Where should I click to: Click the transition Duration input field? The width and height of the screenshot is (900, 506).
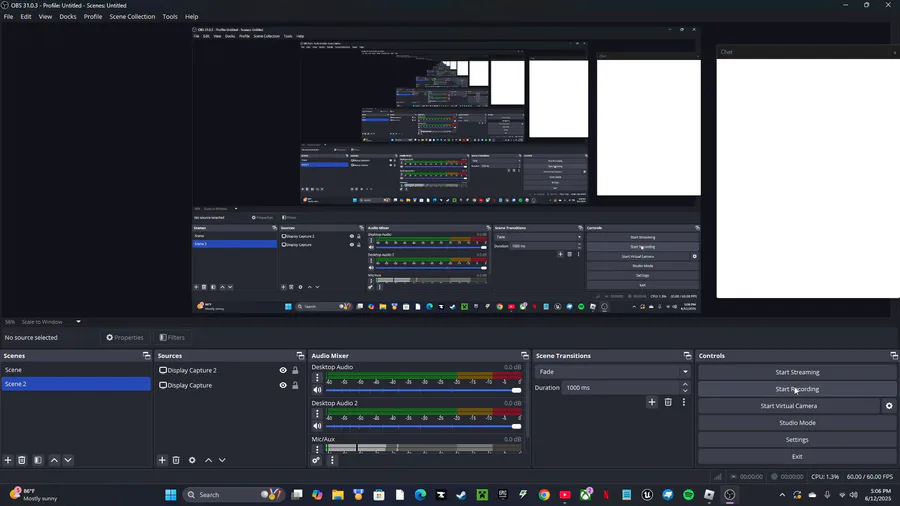(621, 388)
